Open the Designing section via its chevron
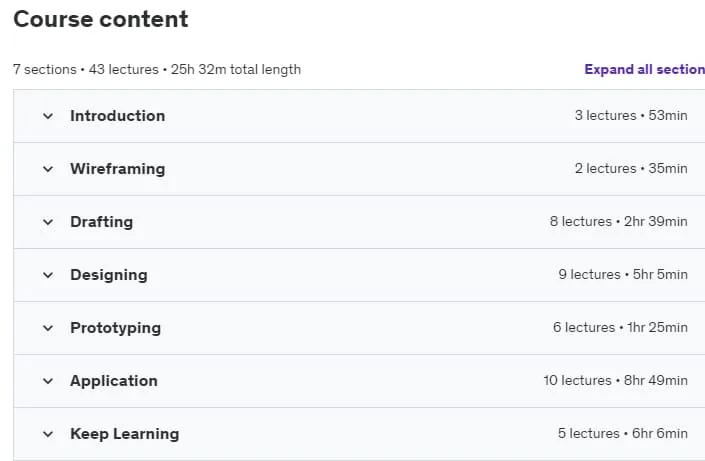The height and width of the screenshot is (461, 705). click(48, 275)
